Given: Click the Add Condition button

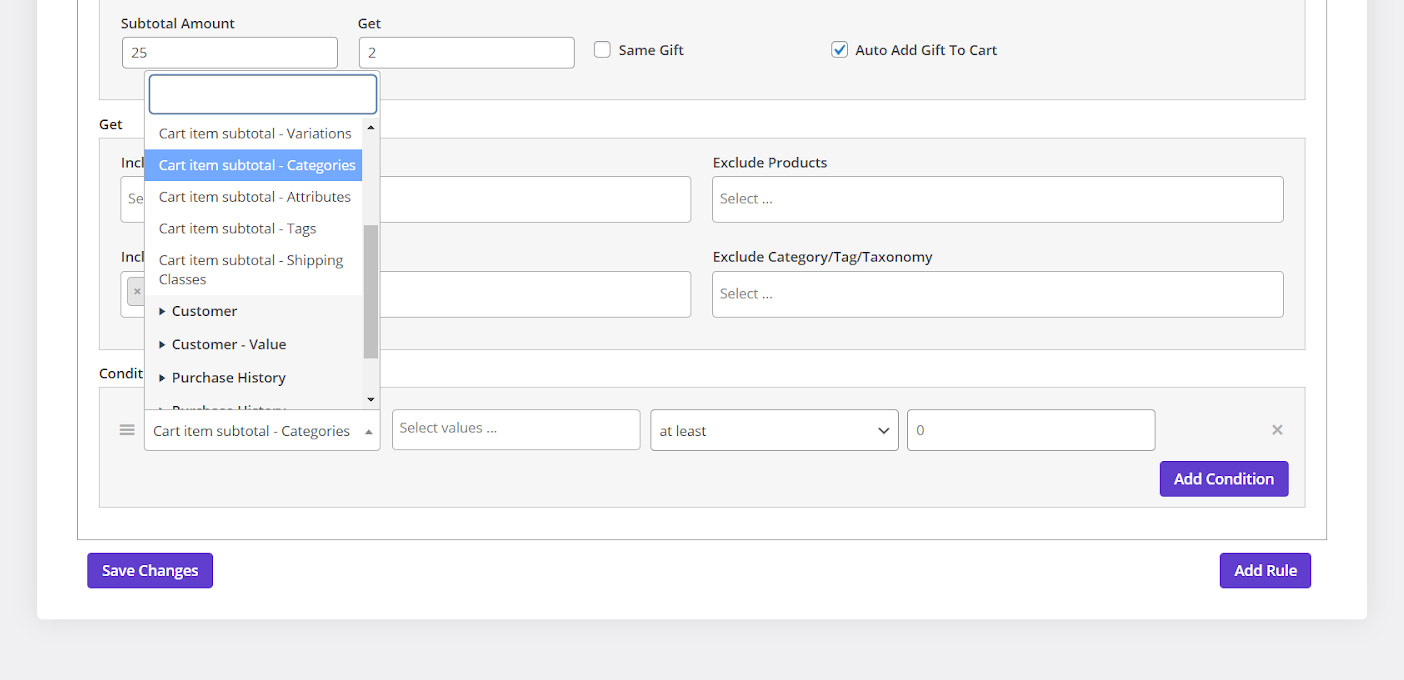Looking at the screenshot, I should click(x=1223, y=479).
